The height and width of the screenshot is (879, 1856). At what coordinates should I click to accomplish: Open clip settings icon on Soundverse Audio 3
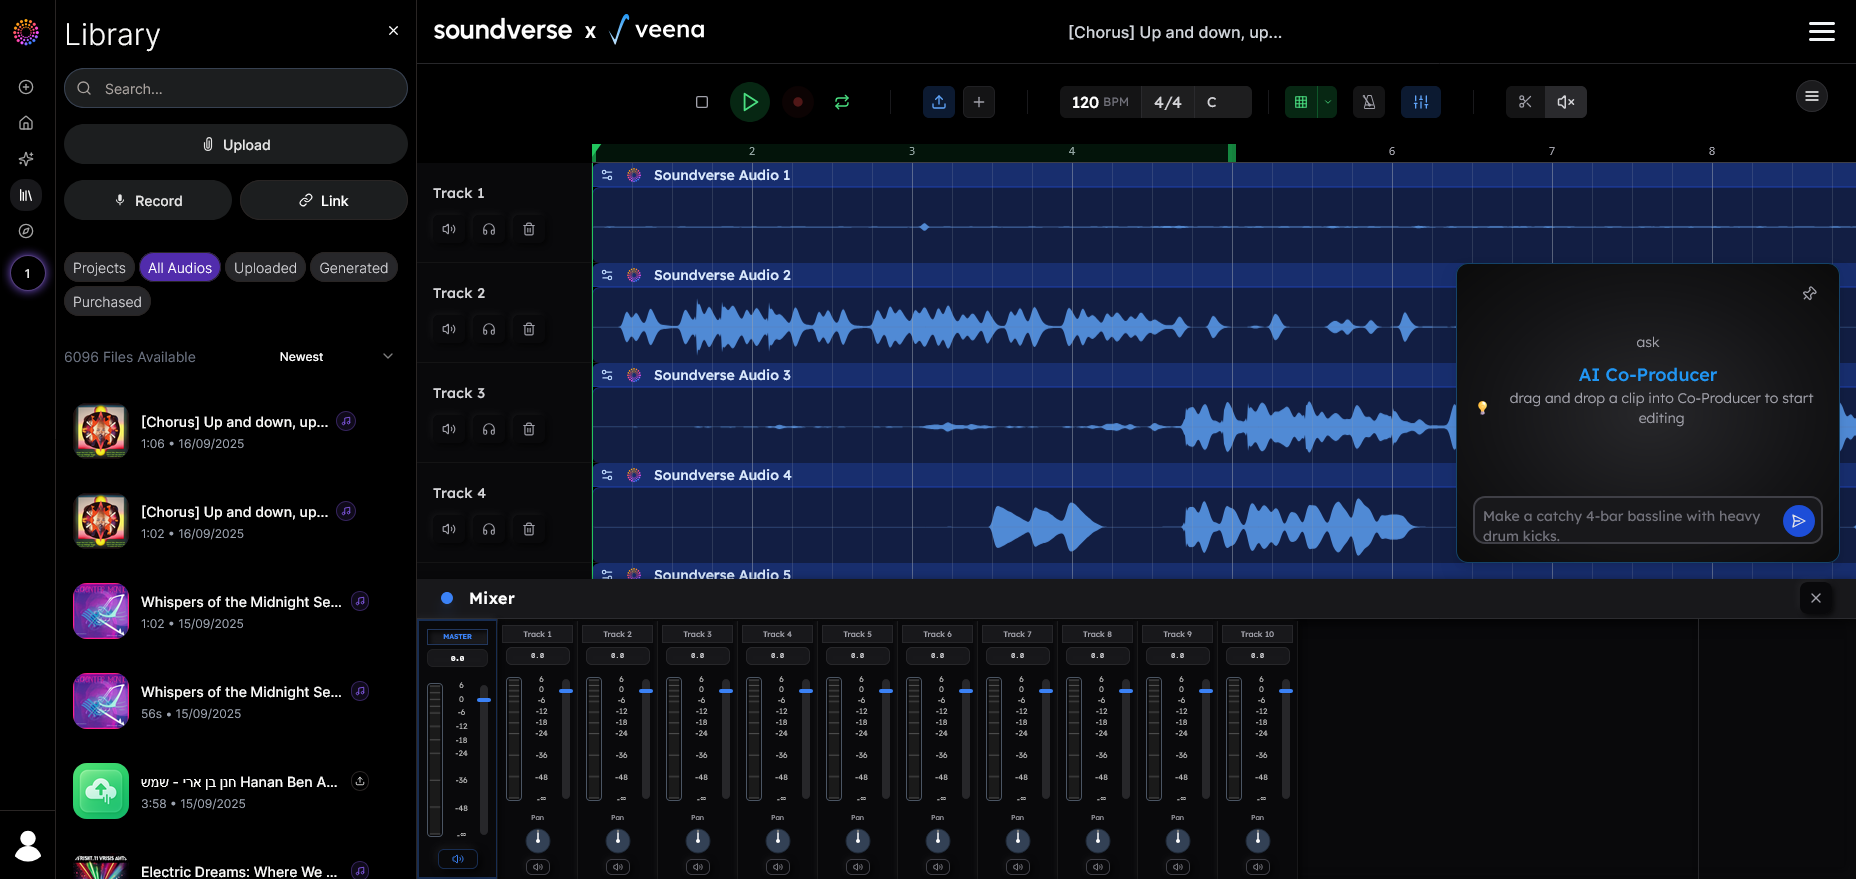[x=607, y=375]
